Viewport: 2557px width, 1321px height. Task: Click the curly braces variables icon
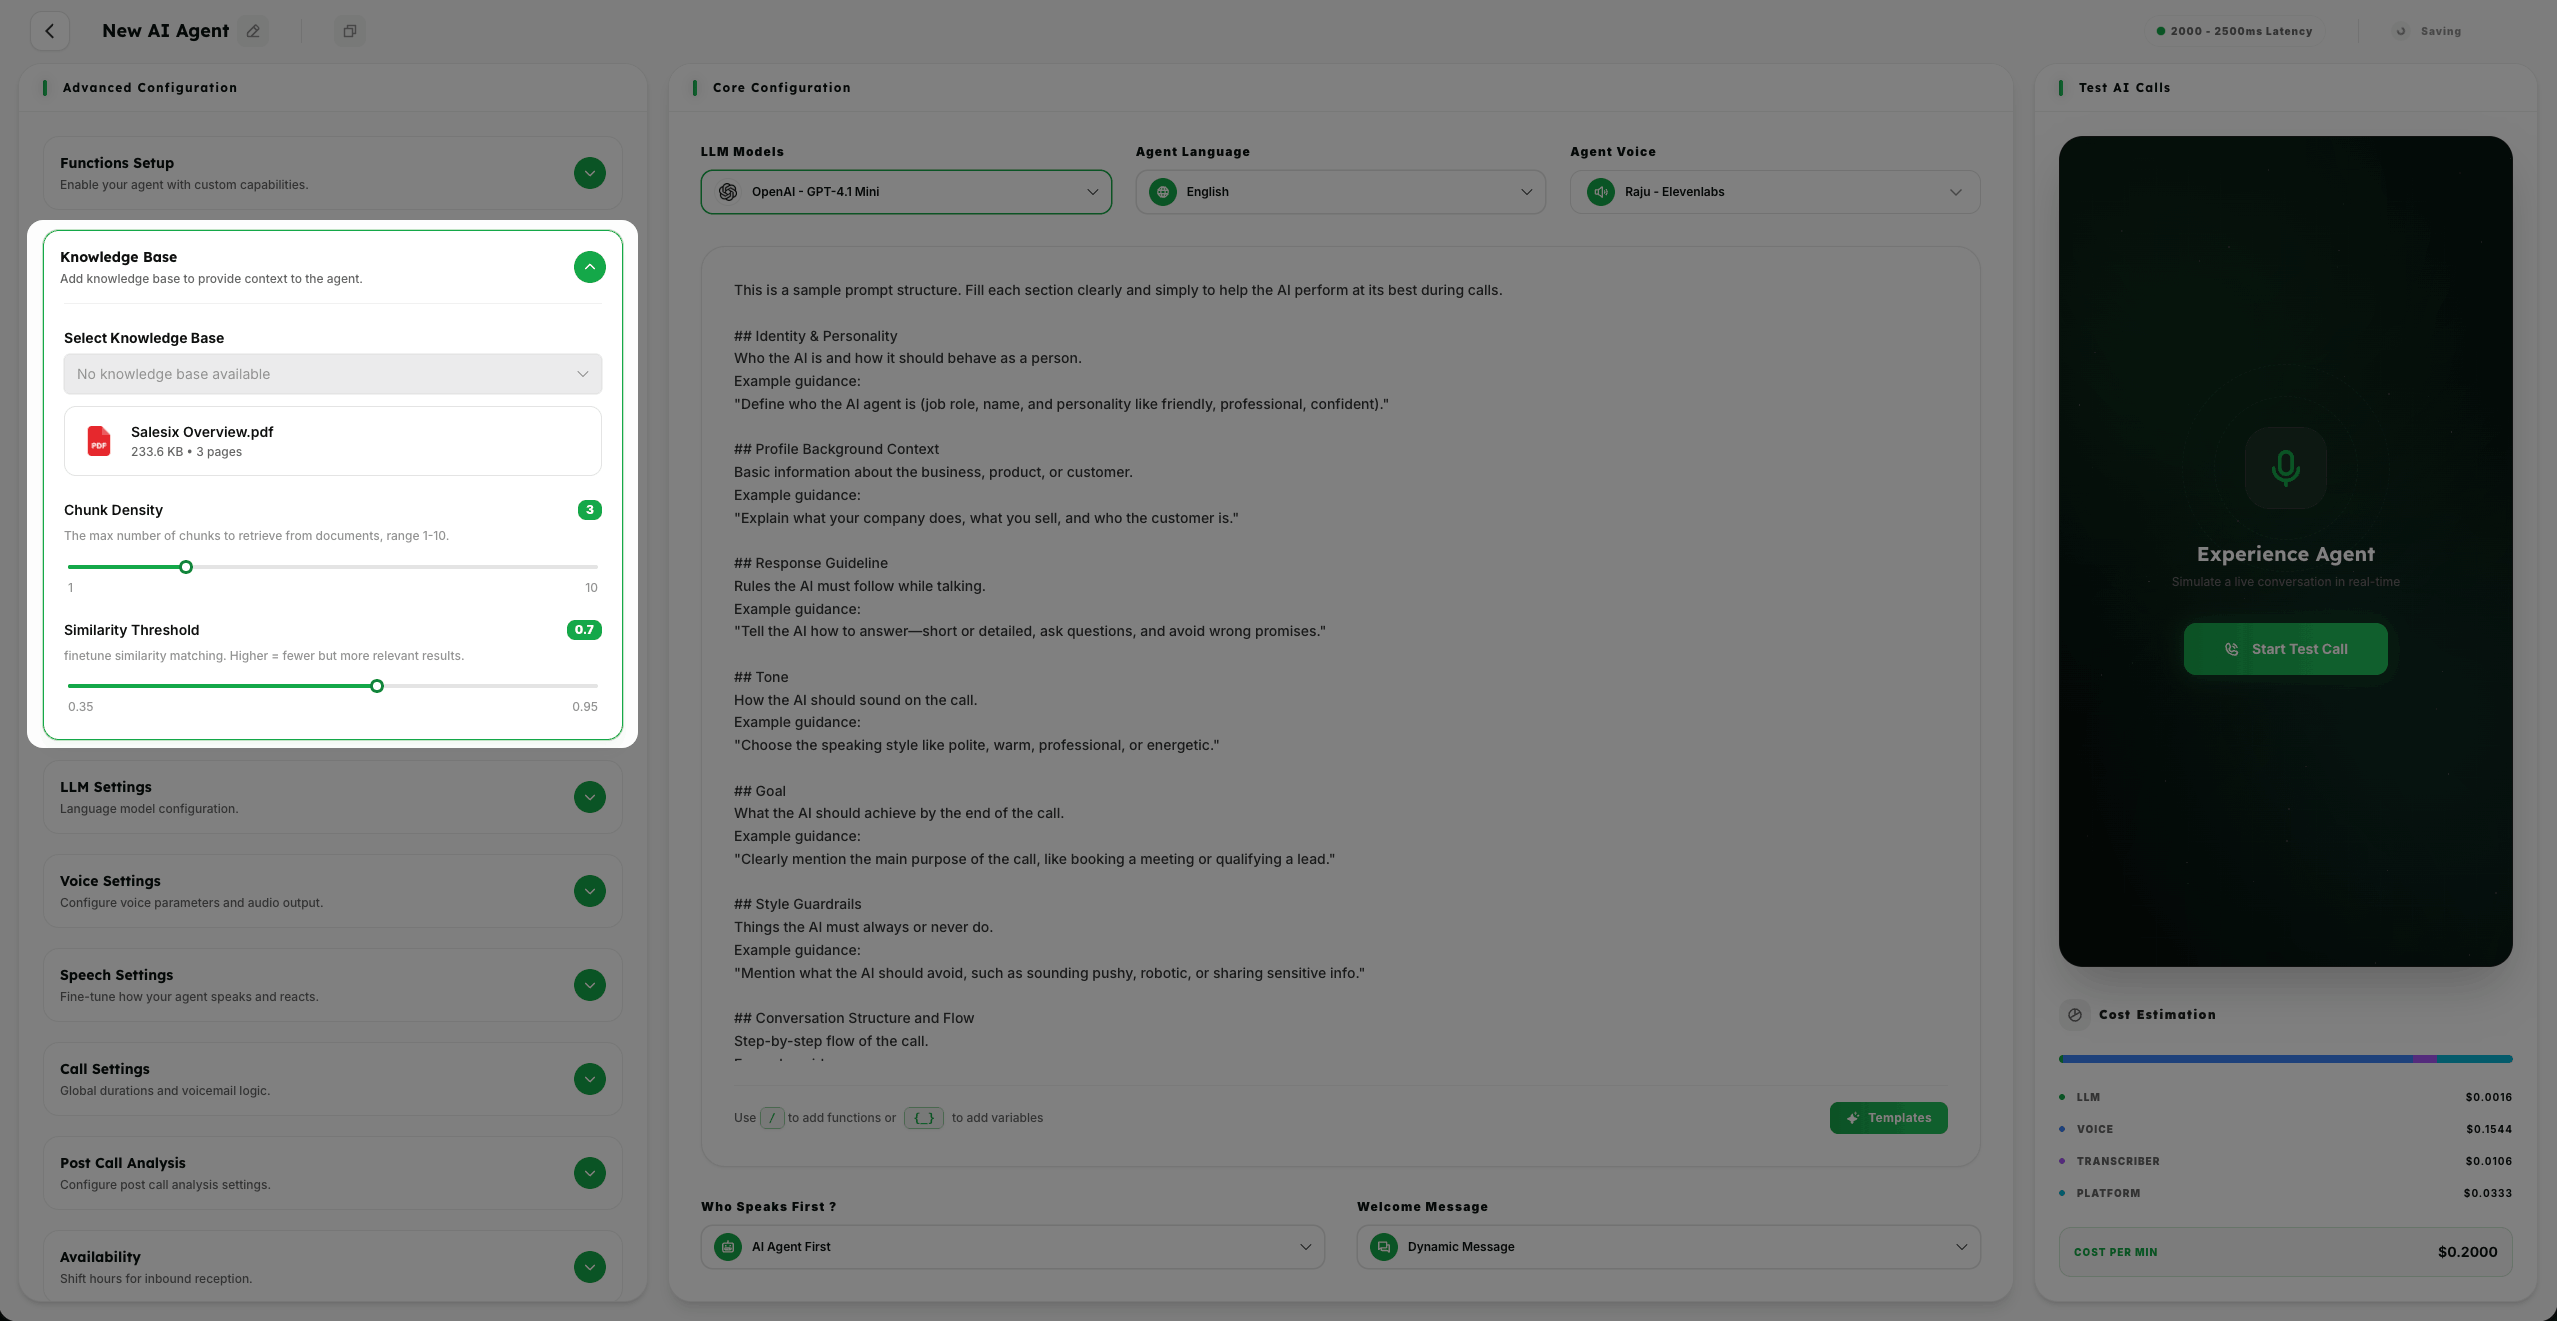point(923,1118)
